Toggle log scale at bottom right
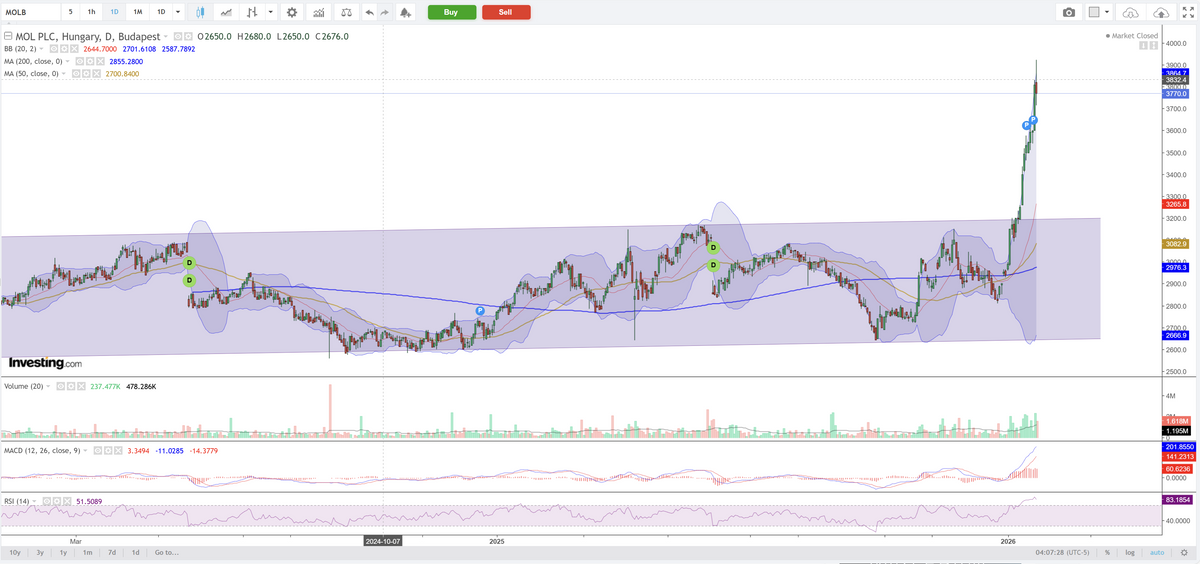Image resolution: width=1200 pixels, height=564 pixels. point(1129,552)
